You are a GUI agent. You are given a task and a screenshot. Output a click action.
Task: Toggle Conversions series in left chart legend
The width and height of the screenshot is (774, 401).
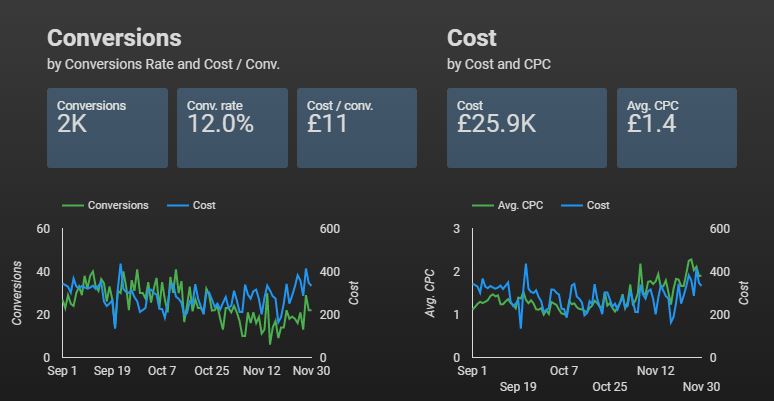click(118, 205)
